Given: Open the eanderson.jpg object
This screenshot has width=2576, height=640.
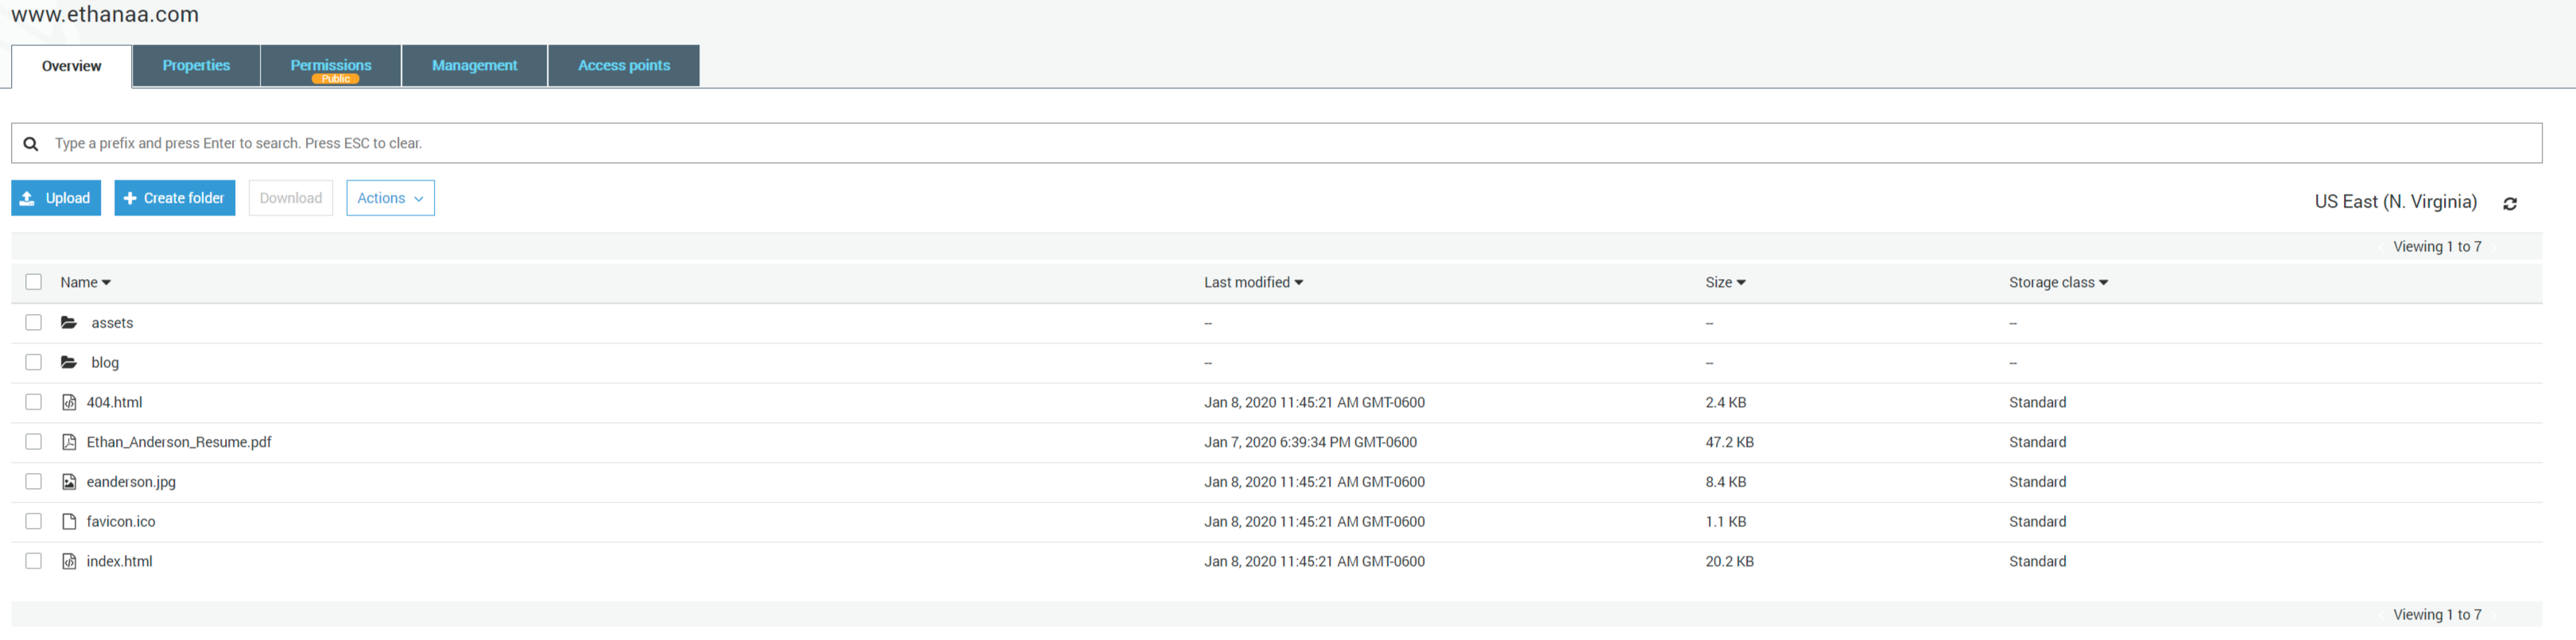Looking at the screenshot, I should click(131, 482).
